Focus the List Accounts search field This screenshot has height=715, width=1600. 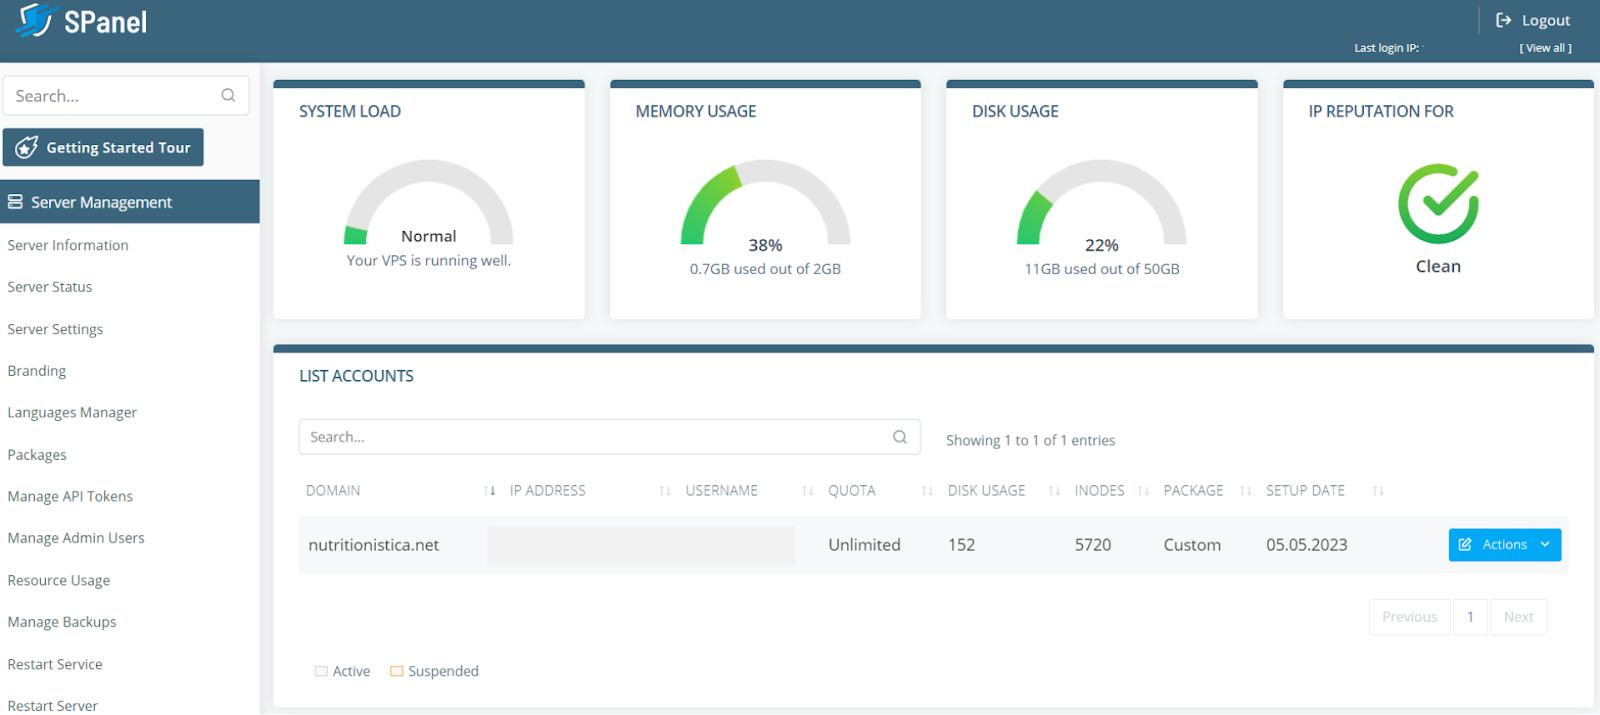coord(609,437)
